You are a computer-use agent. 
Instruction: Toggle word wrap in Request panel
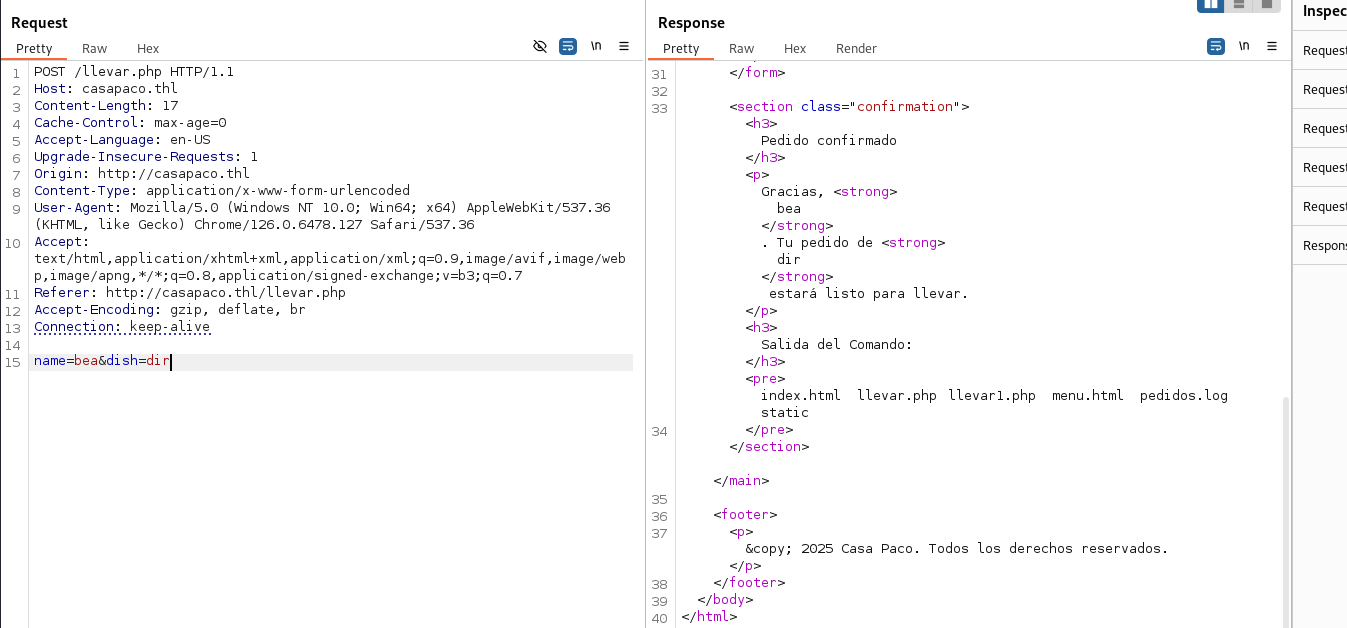pyautogui.click(x=568, y=47)
